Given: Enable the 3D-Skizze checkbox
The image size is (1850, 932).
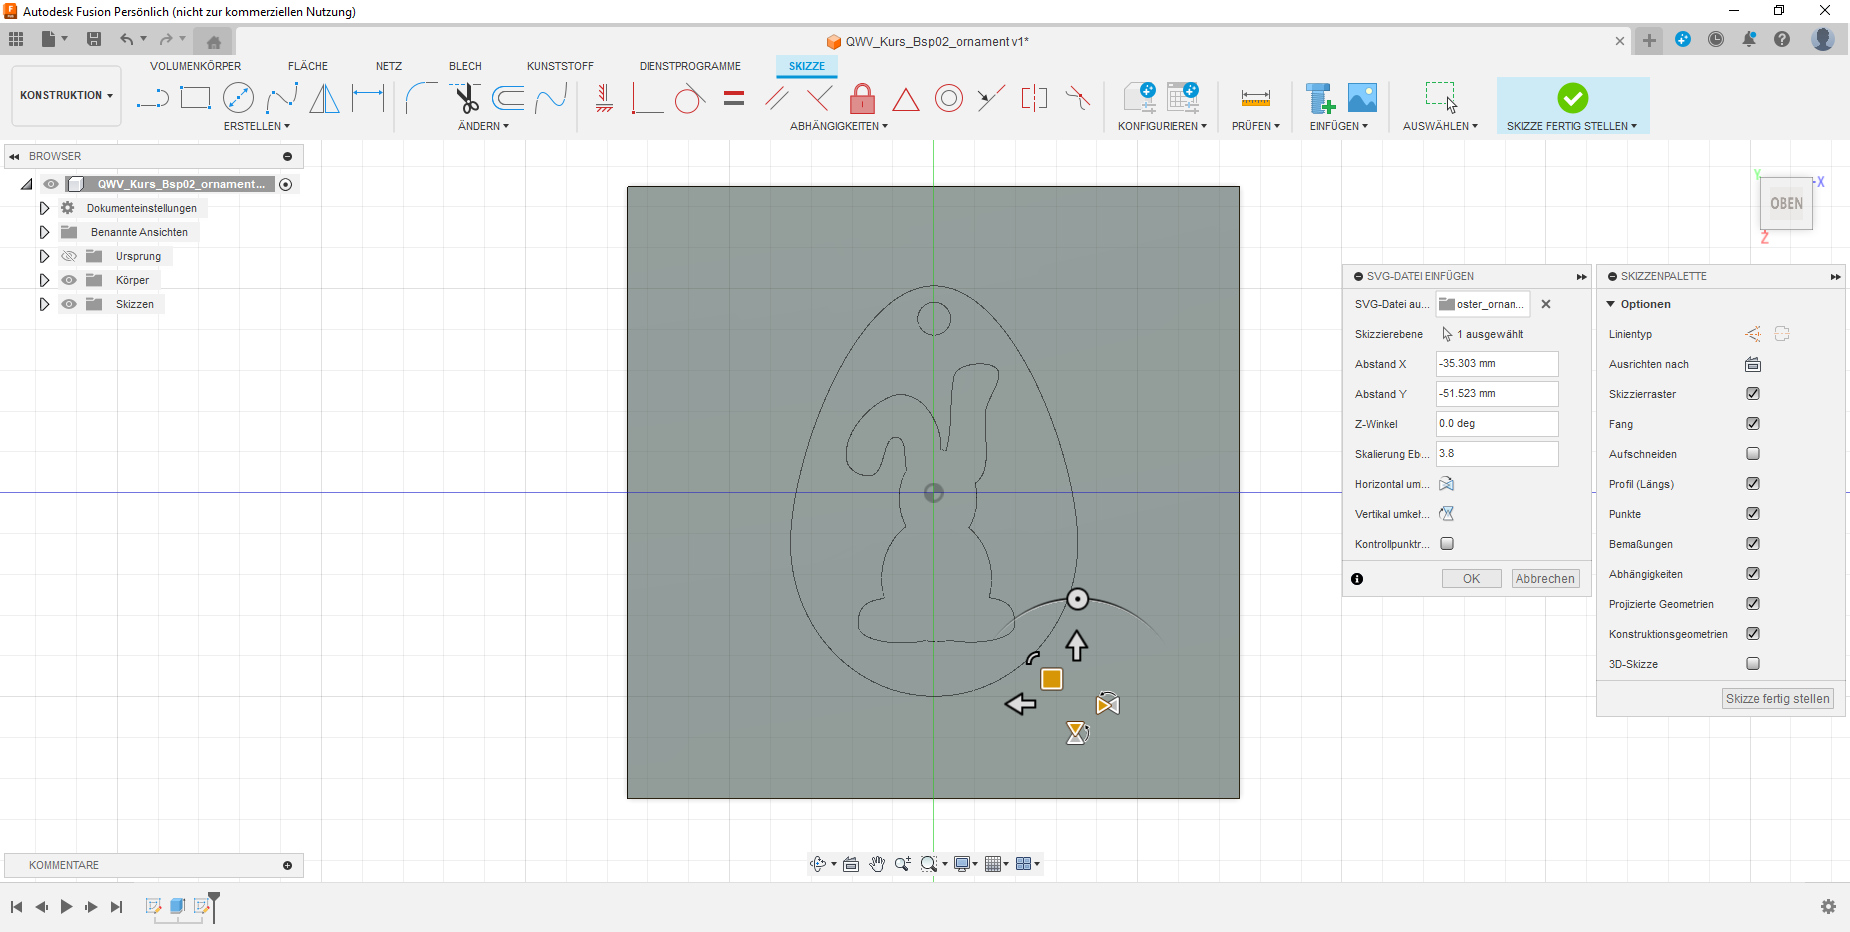Looking at the screenshot, I should click(x=1752, y=664).
